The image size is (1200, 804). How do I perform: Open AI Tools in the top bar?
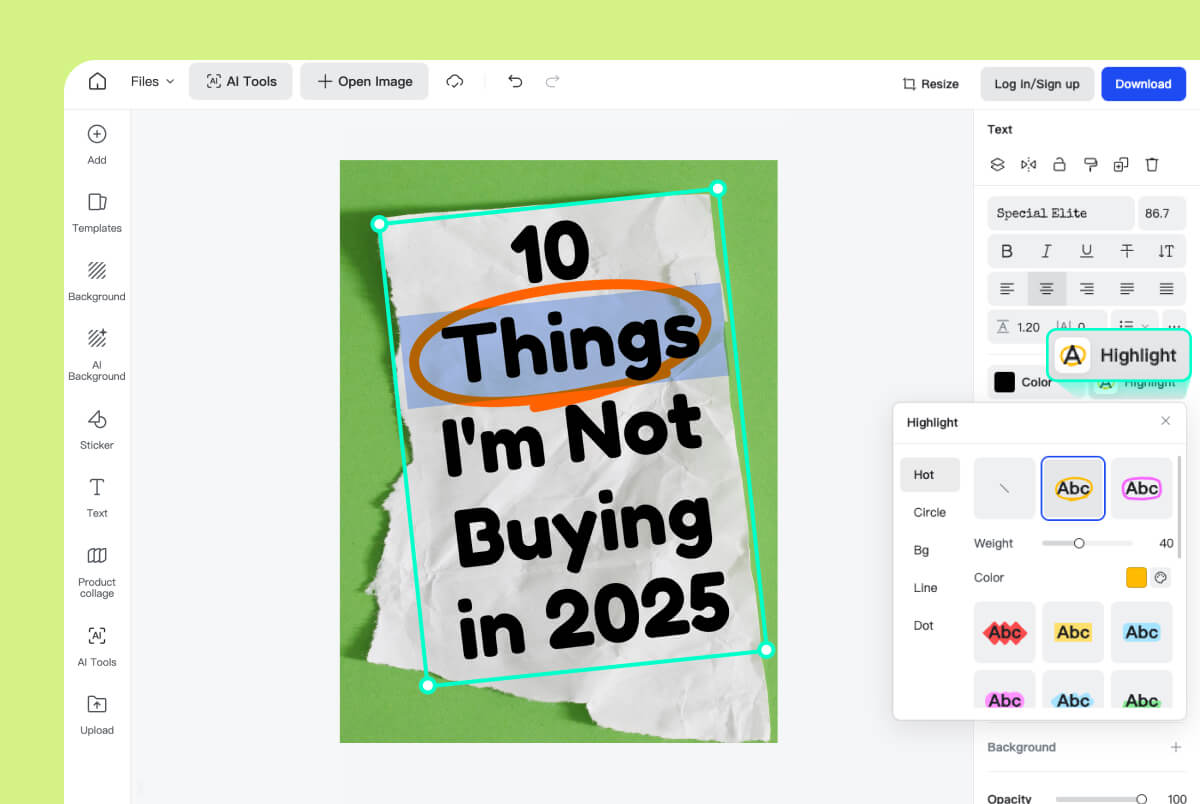[241, 82]
